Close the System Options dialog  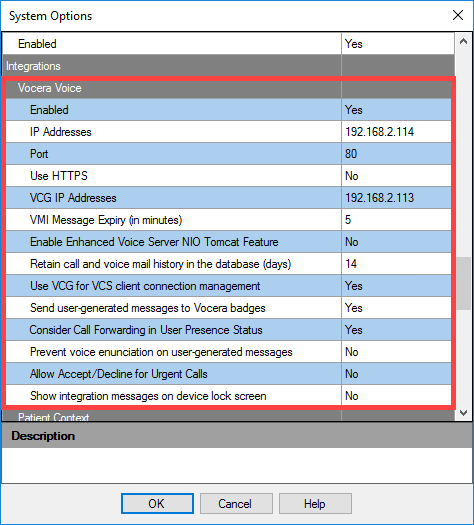click(x=458, y=15)
